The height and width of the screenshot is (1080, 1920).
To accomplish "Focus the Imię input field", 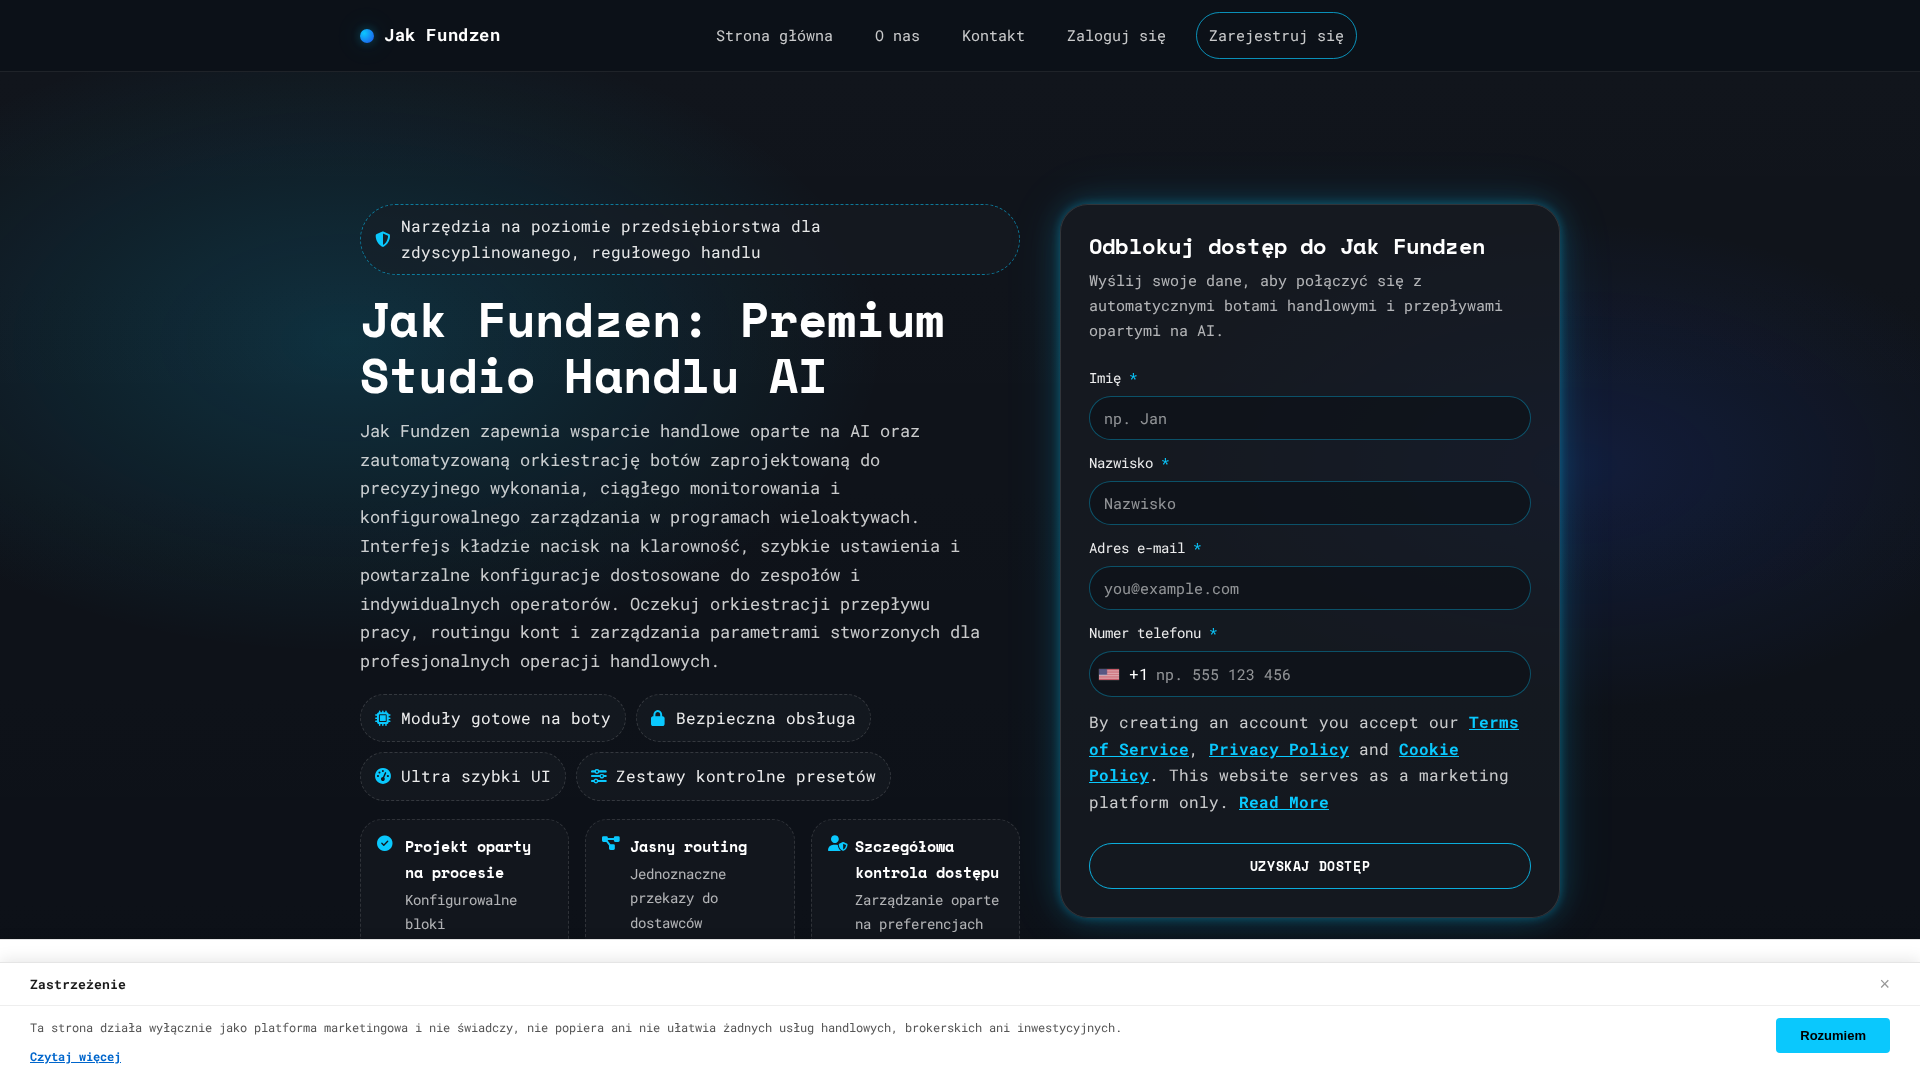I will coord(1309,418).
